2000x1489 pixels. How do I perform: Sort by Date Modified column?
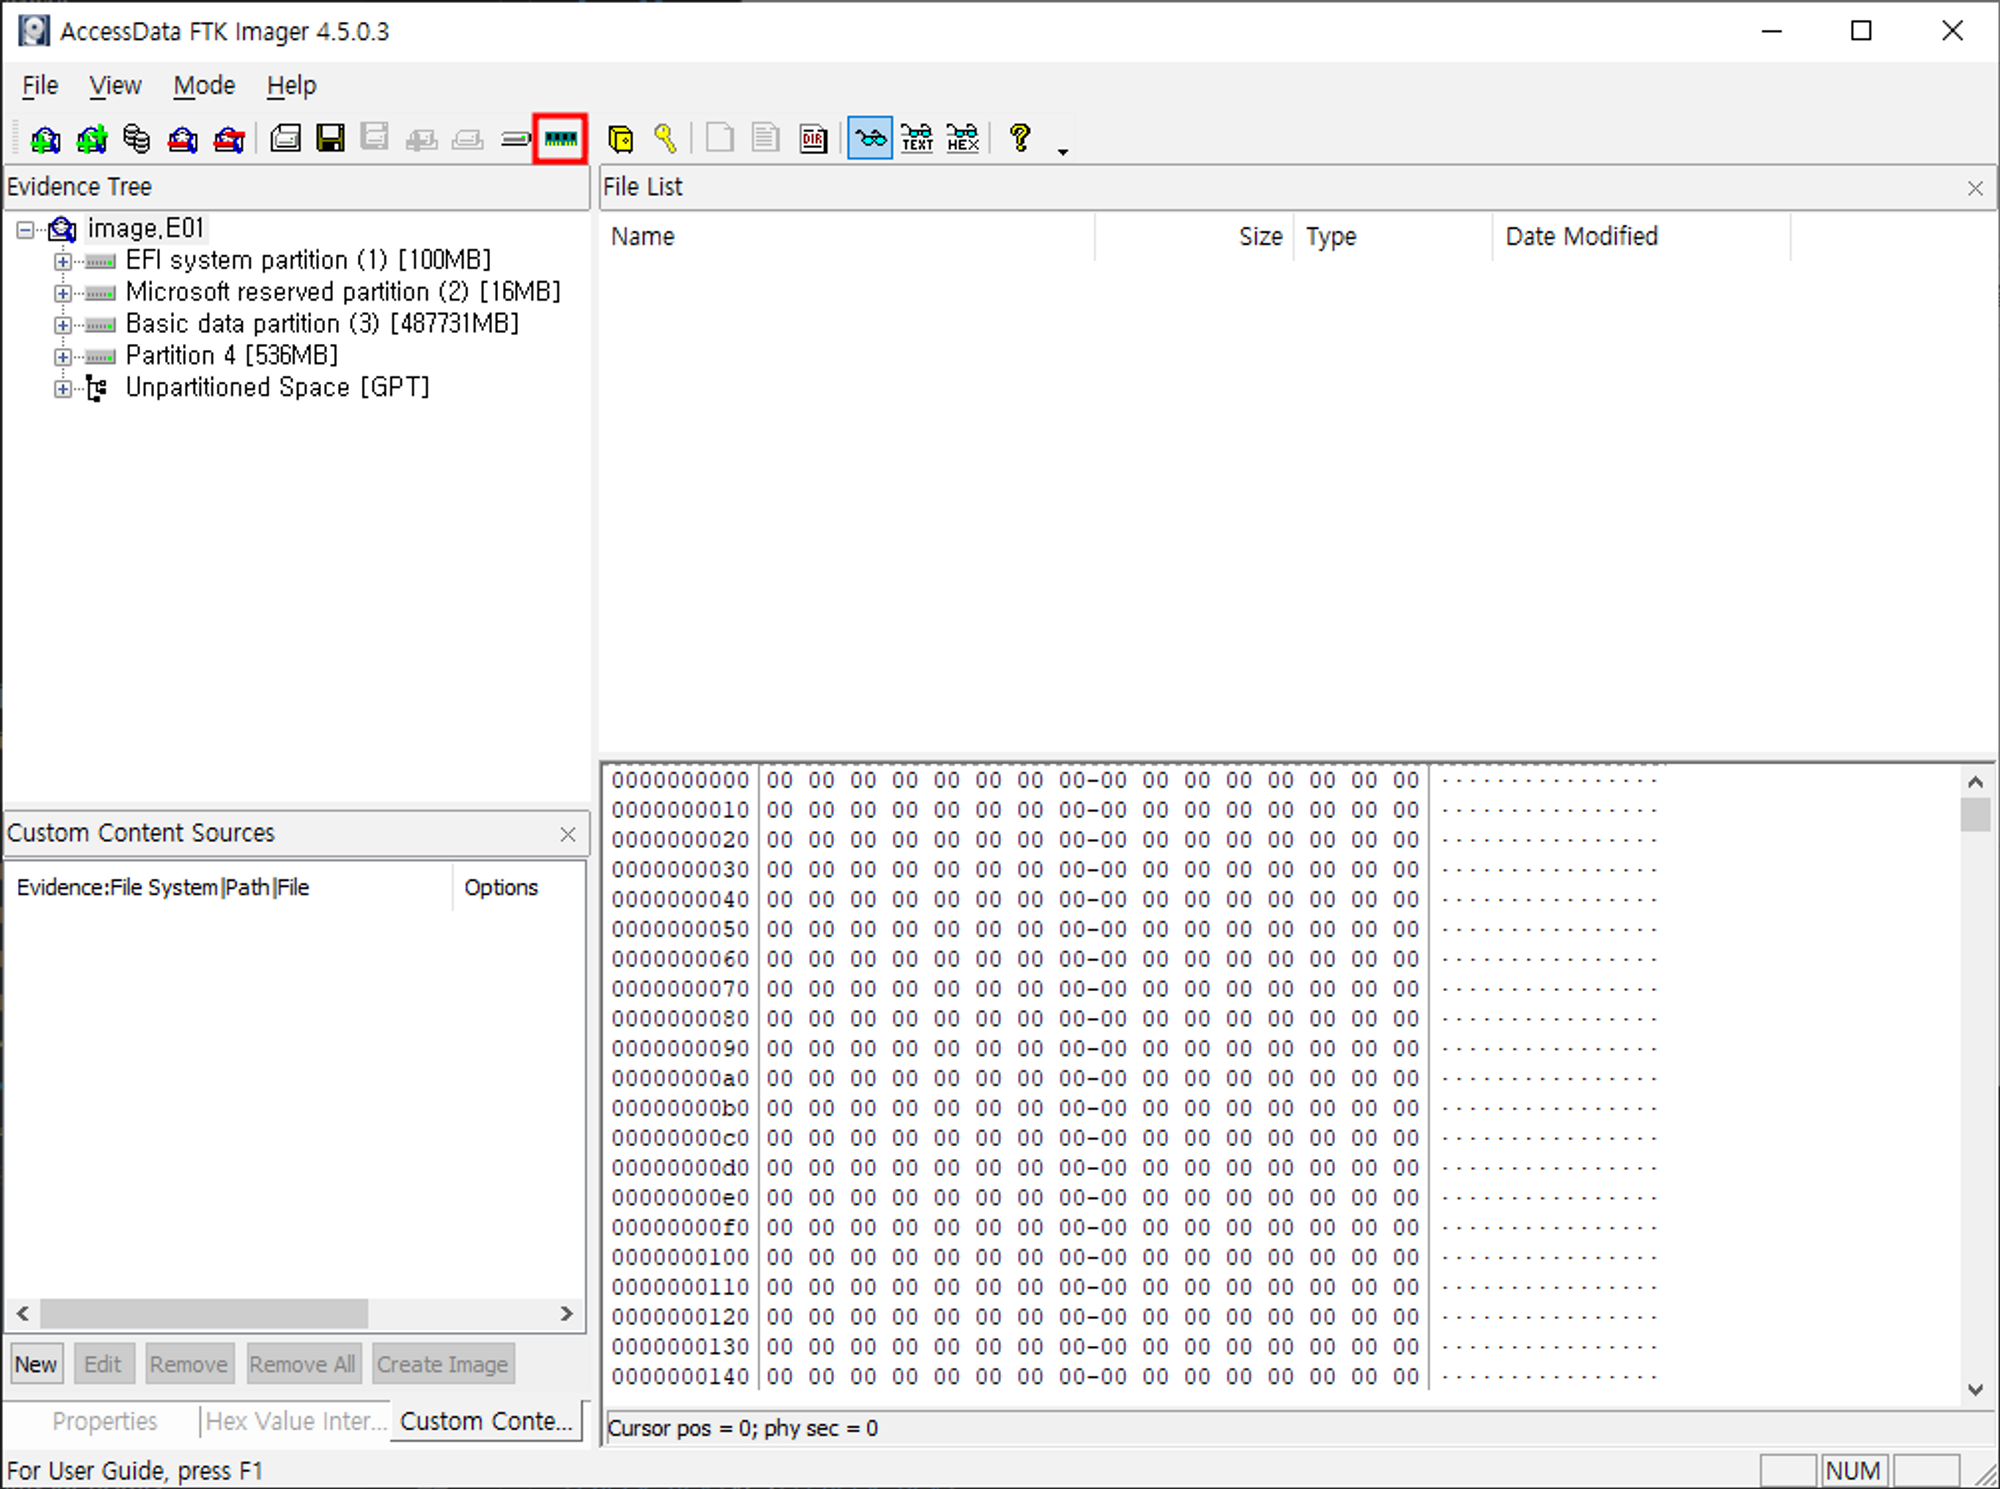click(1642, 237)
